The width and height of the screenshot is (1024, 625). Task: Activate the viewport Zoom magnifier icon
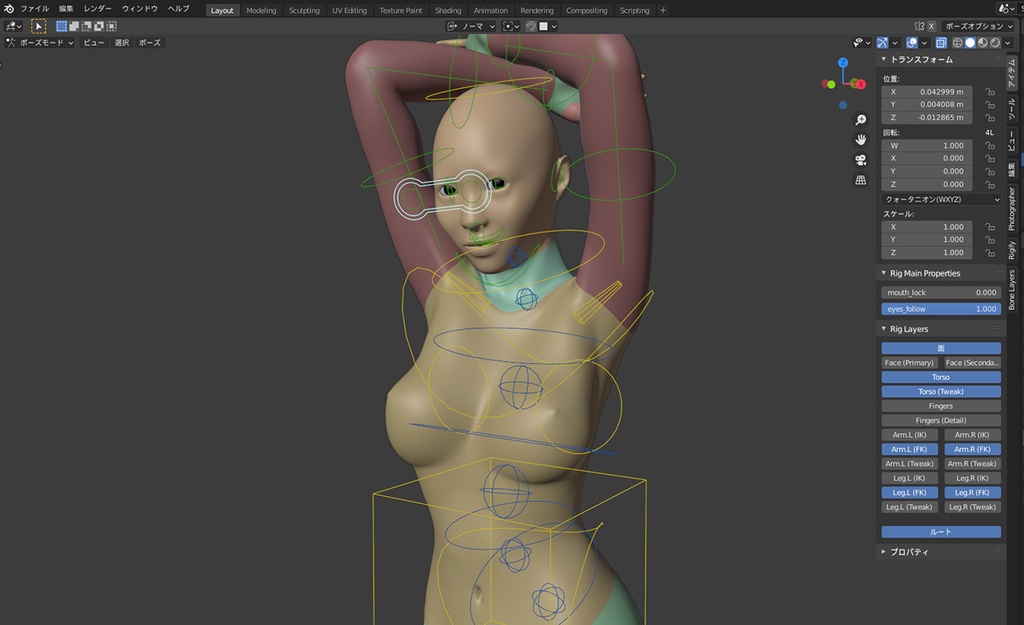tap(861, 119)
